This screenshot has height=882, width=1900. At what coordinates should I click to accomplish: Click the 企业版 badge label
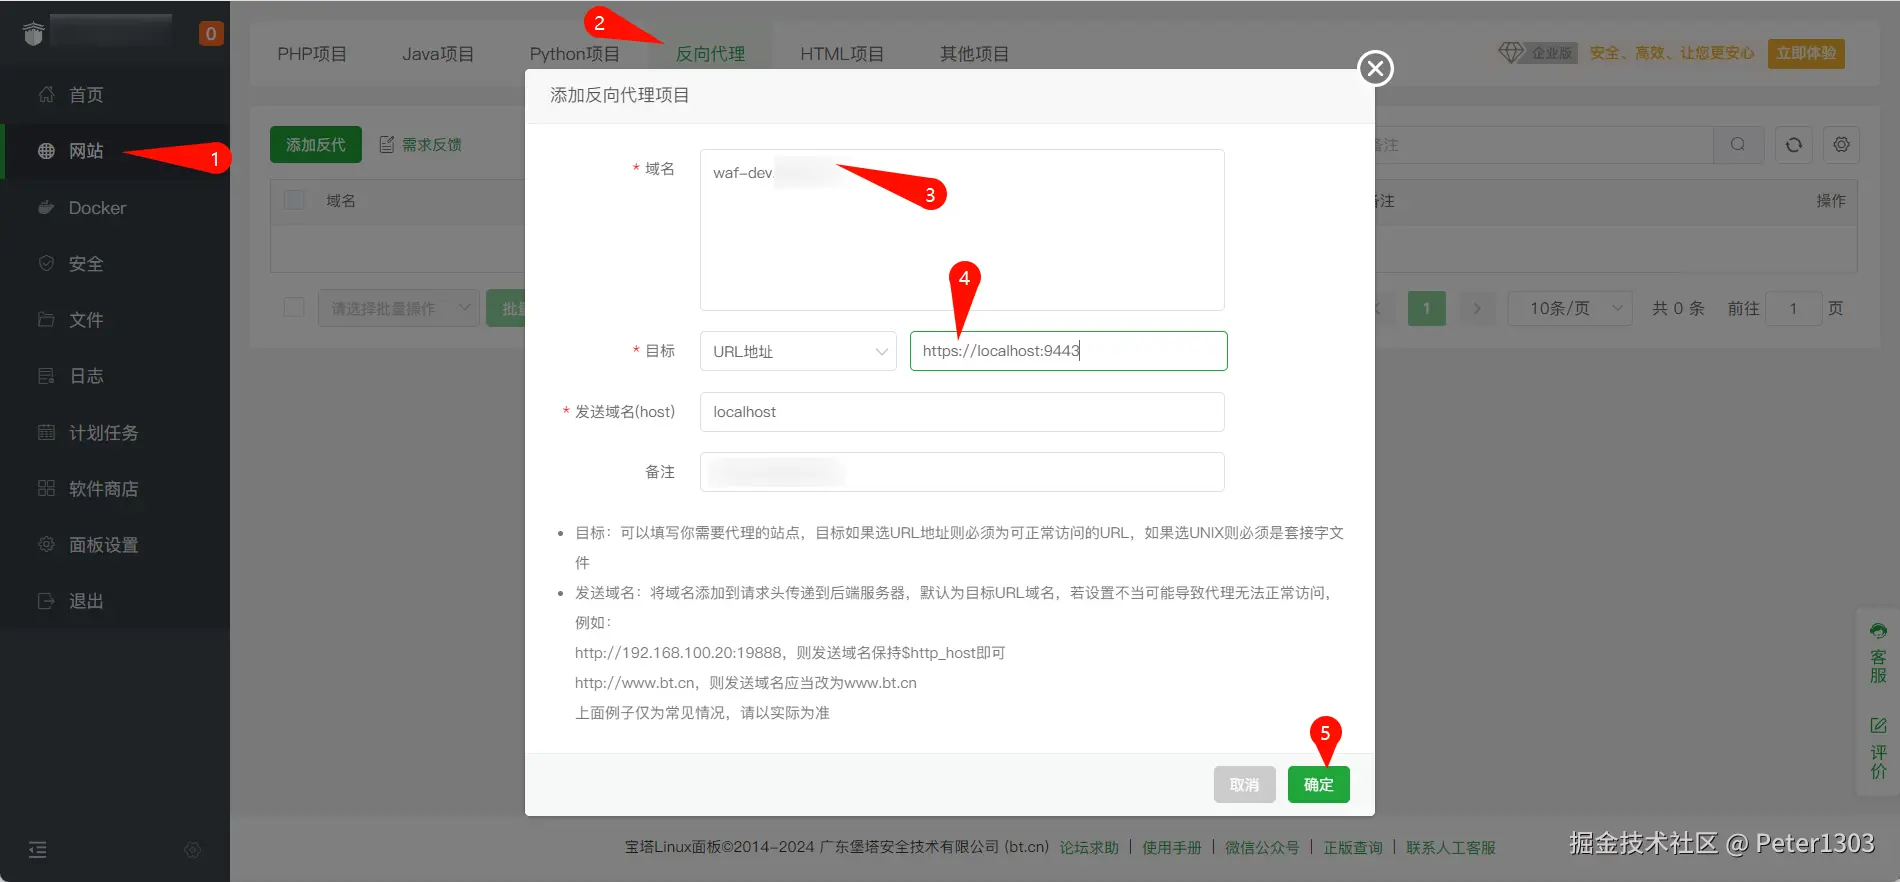click(1552, 53)
